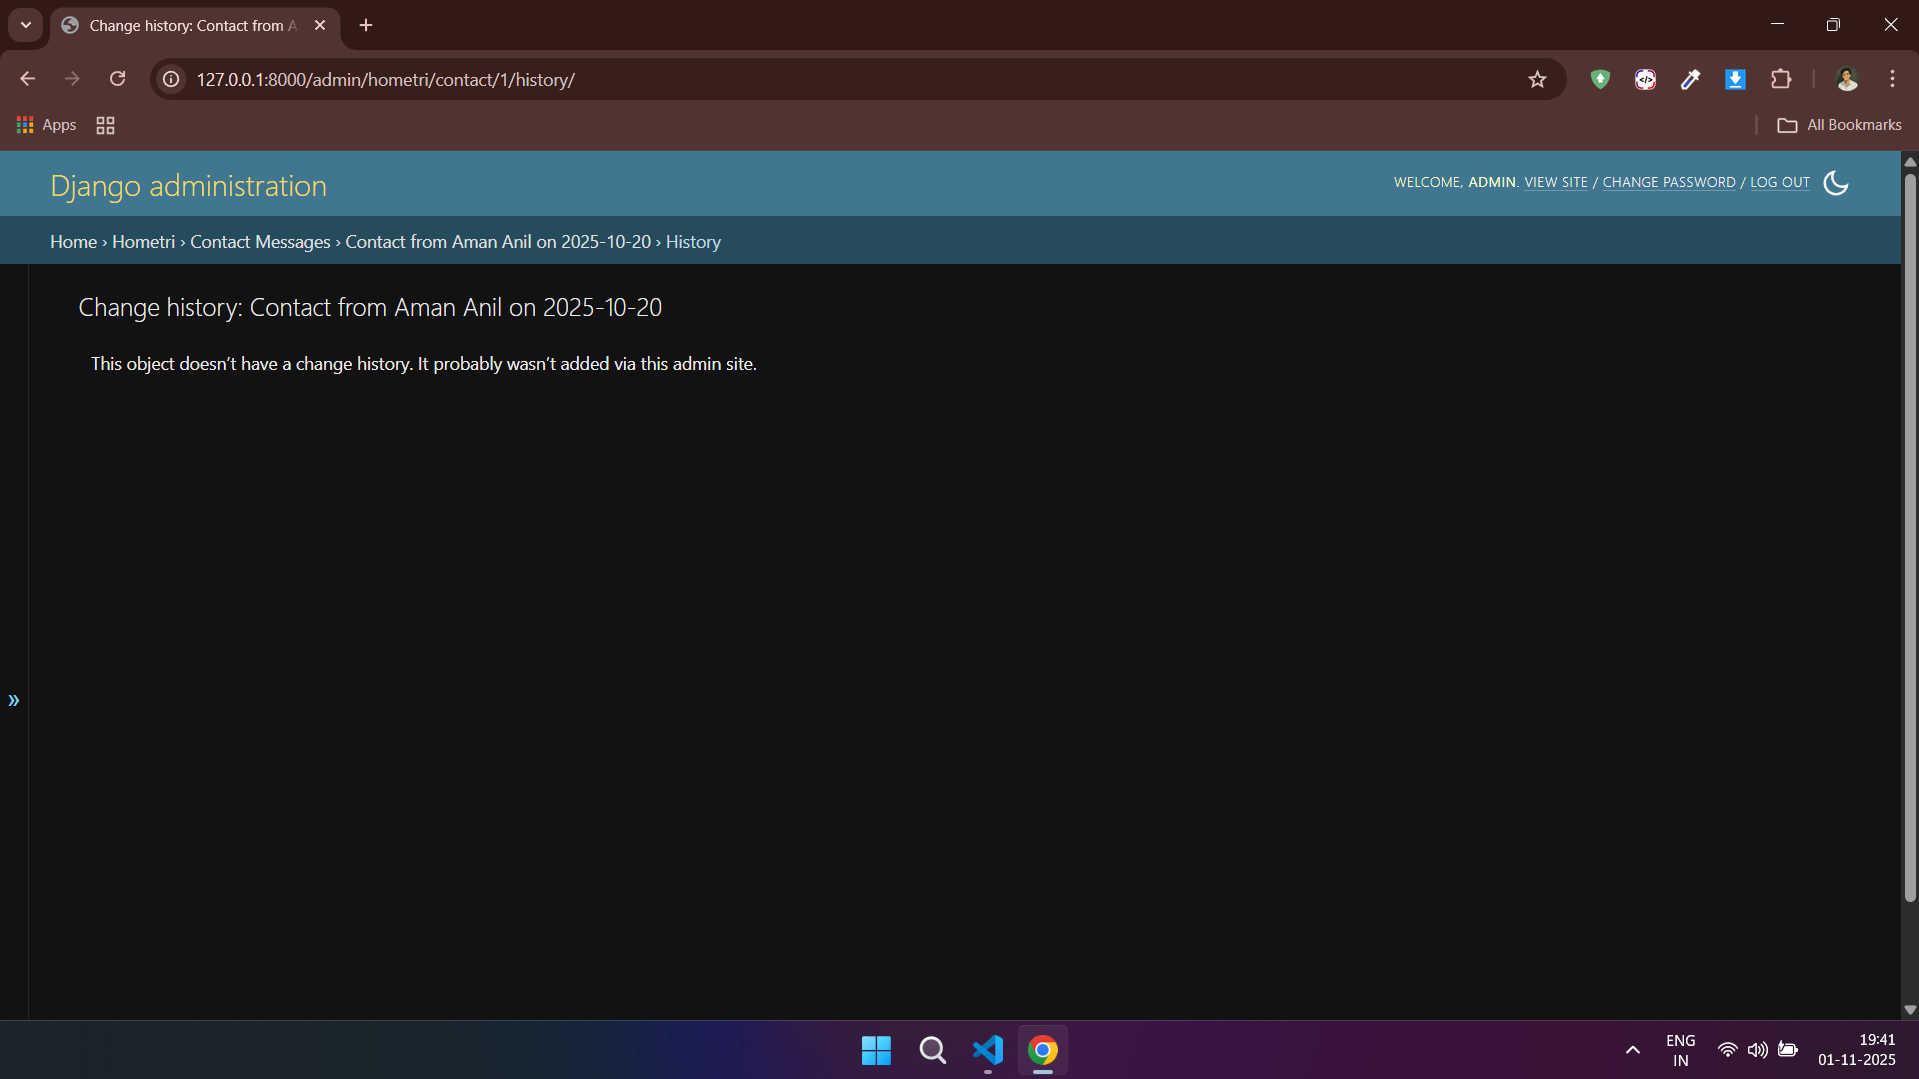Click the battery status icon
This screenshot has height=1079, width=1919.
(x=1788, y=1050)
